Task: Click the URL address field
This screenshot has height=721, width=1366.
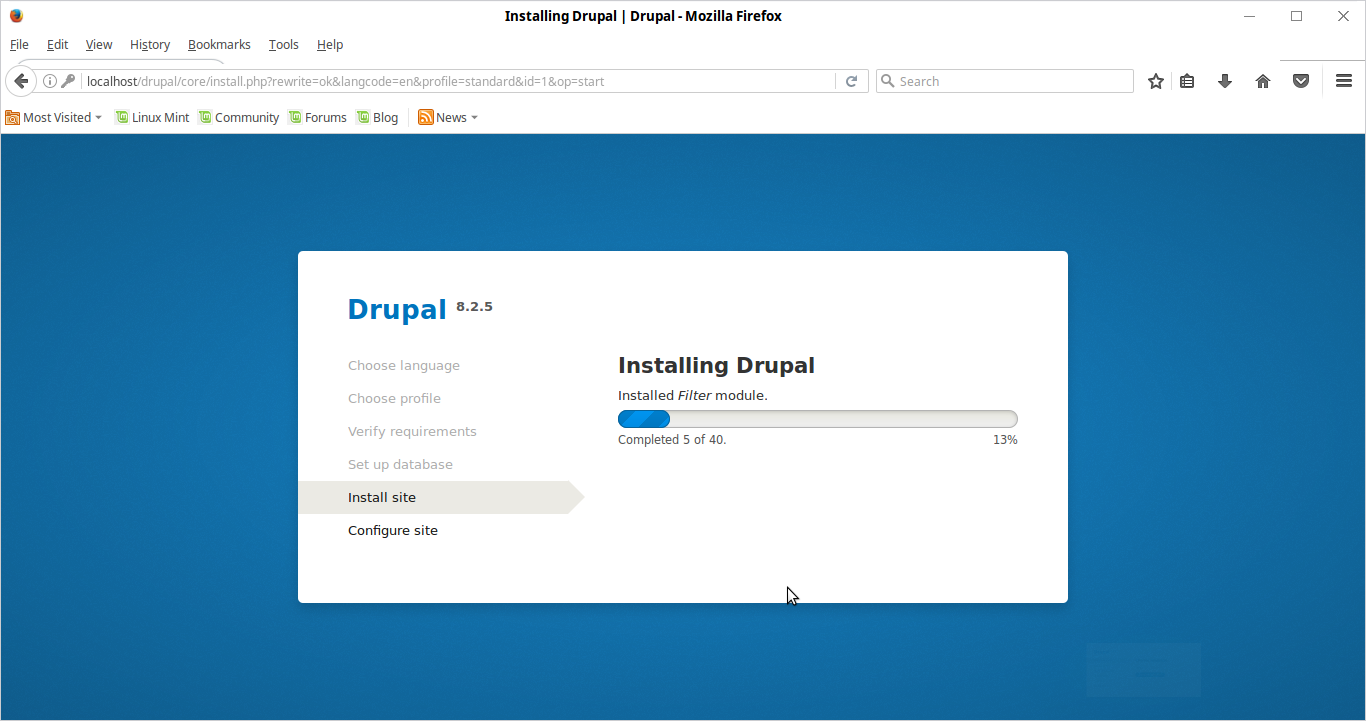Action: click(x=459, y=81)
